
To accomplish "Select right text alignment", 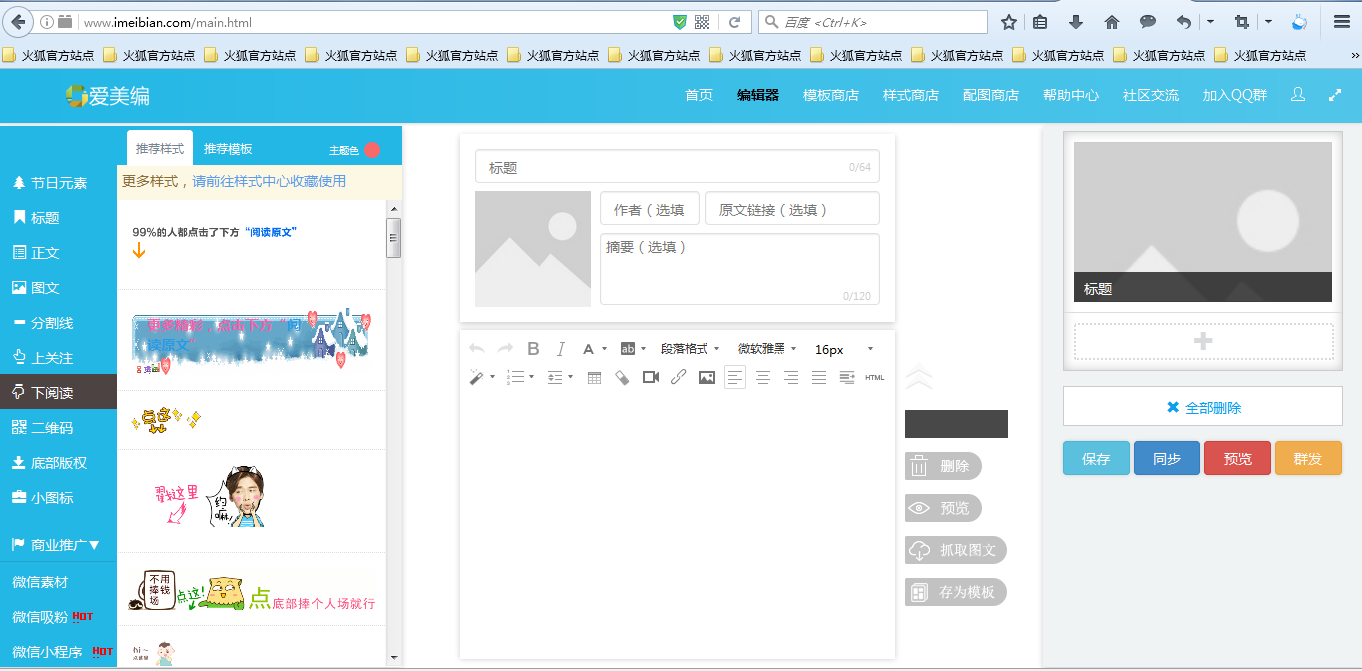I will pyautogui.click(x=791, y=377).
